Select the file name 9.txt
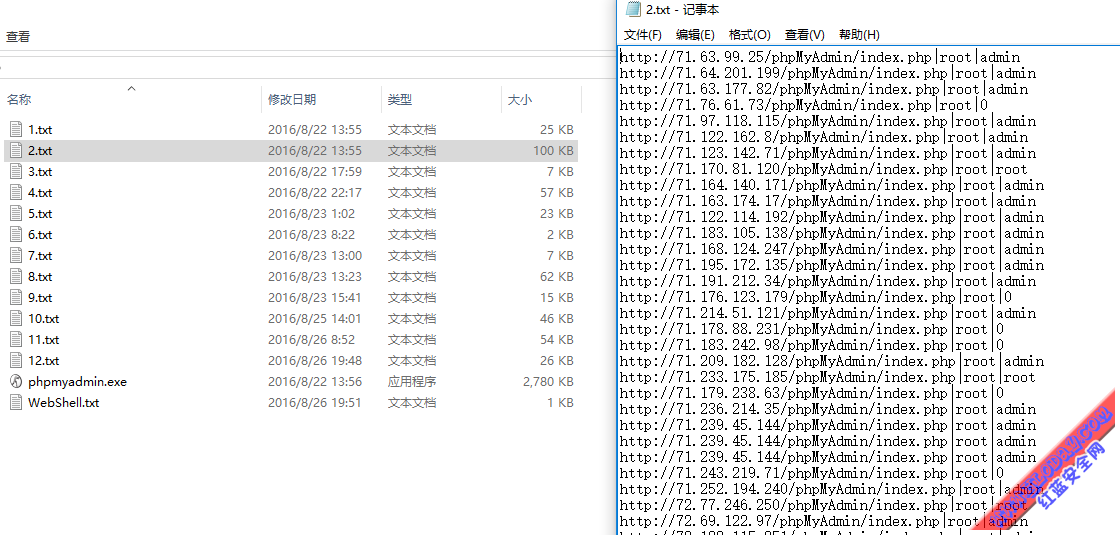Viewport: 1120px width, 535px height. click(x=40, y=298)
